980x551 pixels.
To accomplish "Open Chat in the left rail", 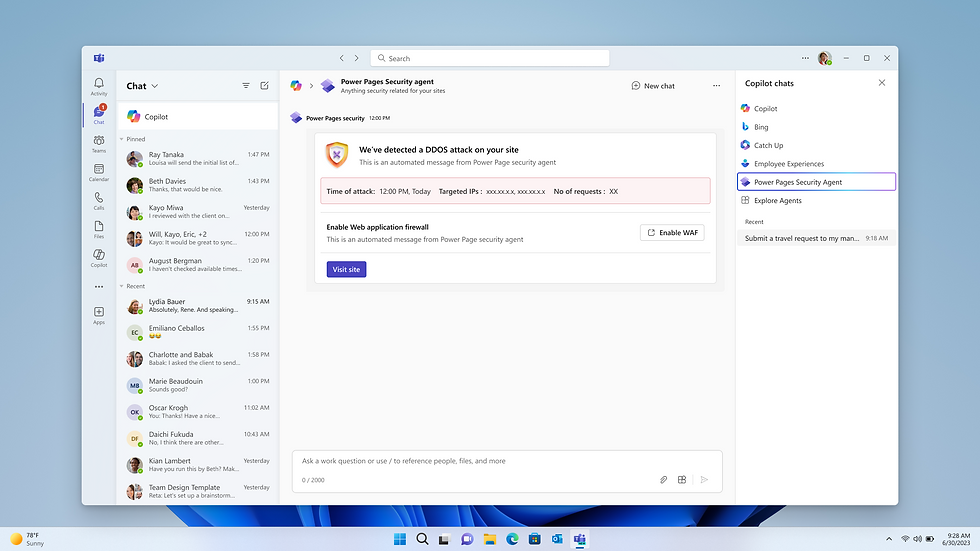I will pyautogui.click(x=99, y=114).
